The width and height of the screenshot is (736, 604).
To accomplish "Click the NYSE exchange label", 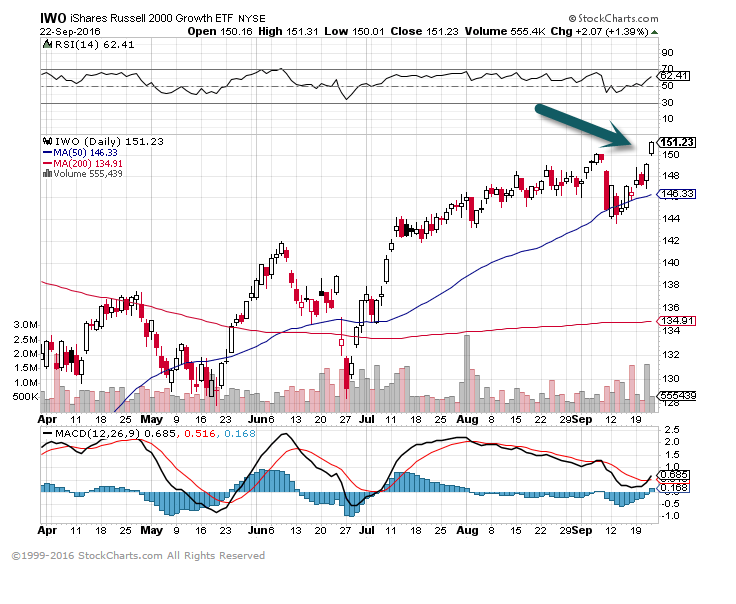I will [x=252, y=19].
